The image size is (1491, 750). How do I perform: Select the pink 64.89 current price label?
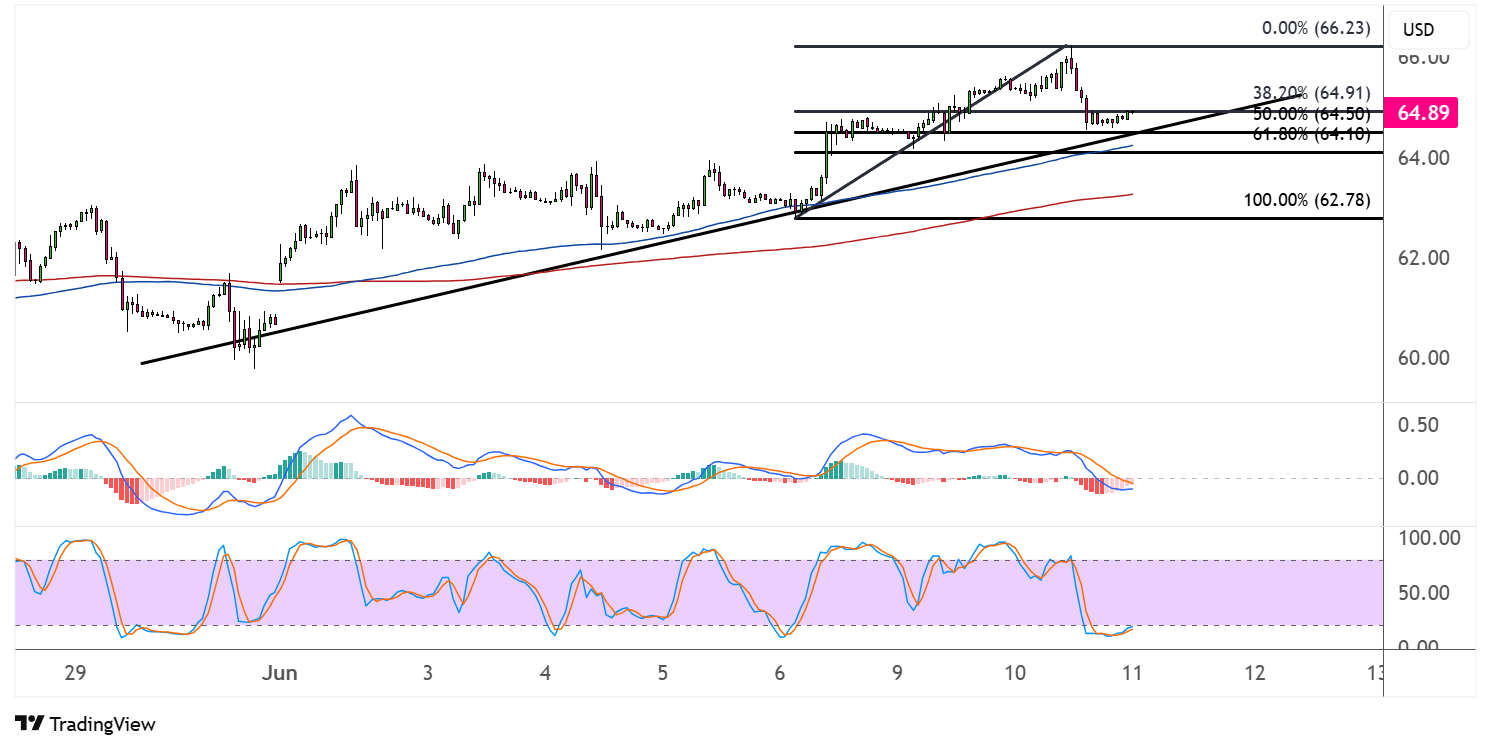click(x=1420, y=113)
